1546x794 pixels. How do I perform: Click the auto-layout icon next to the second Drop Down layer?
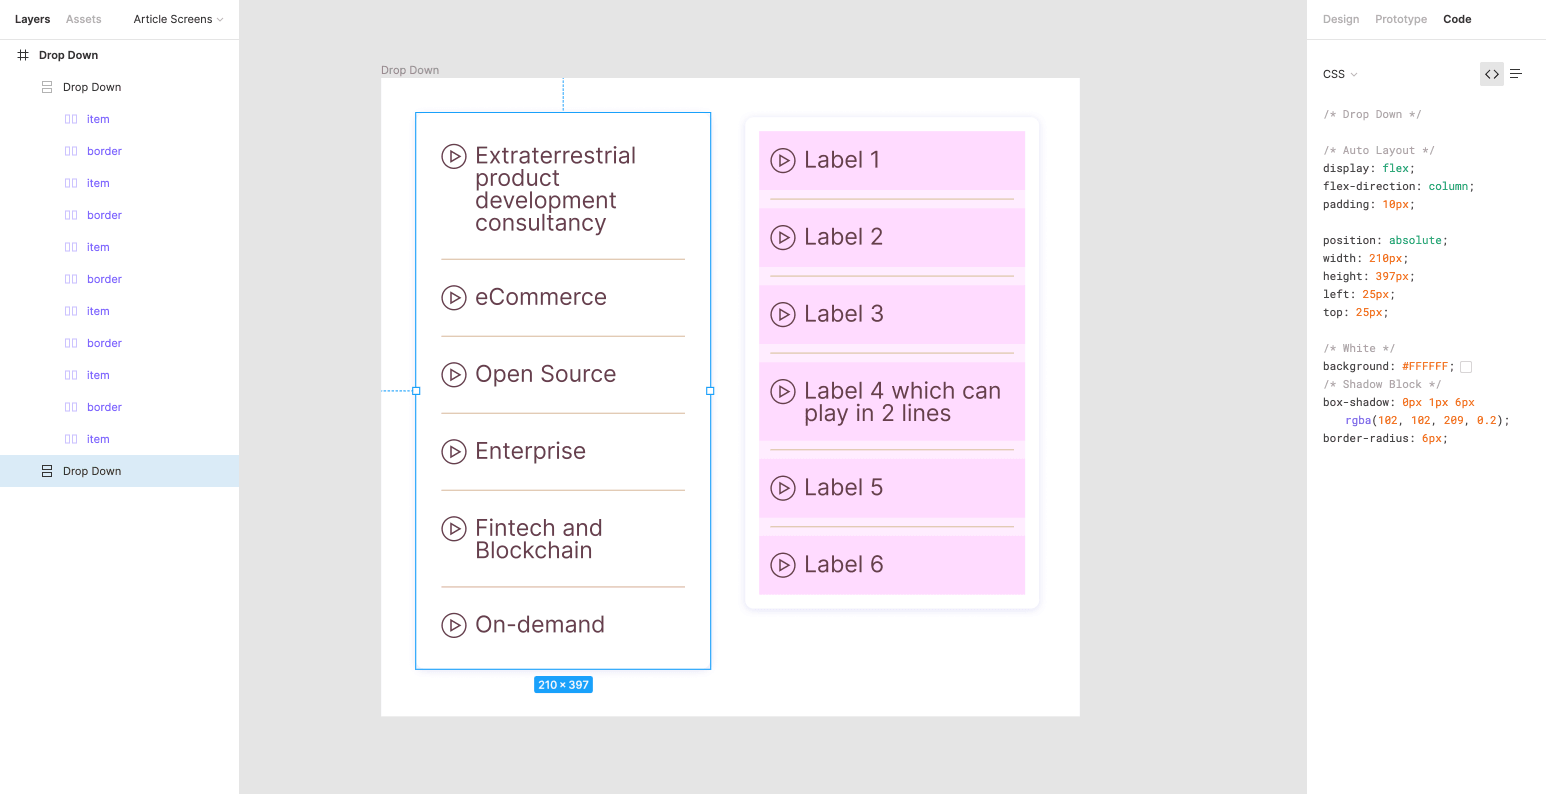tap(46, 87)
